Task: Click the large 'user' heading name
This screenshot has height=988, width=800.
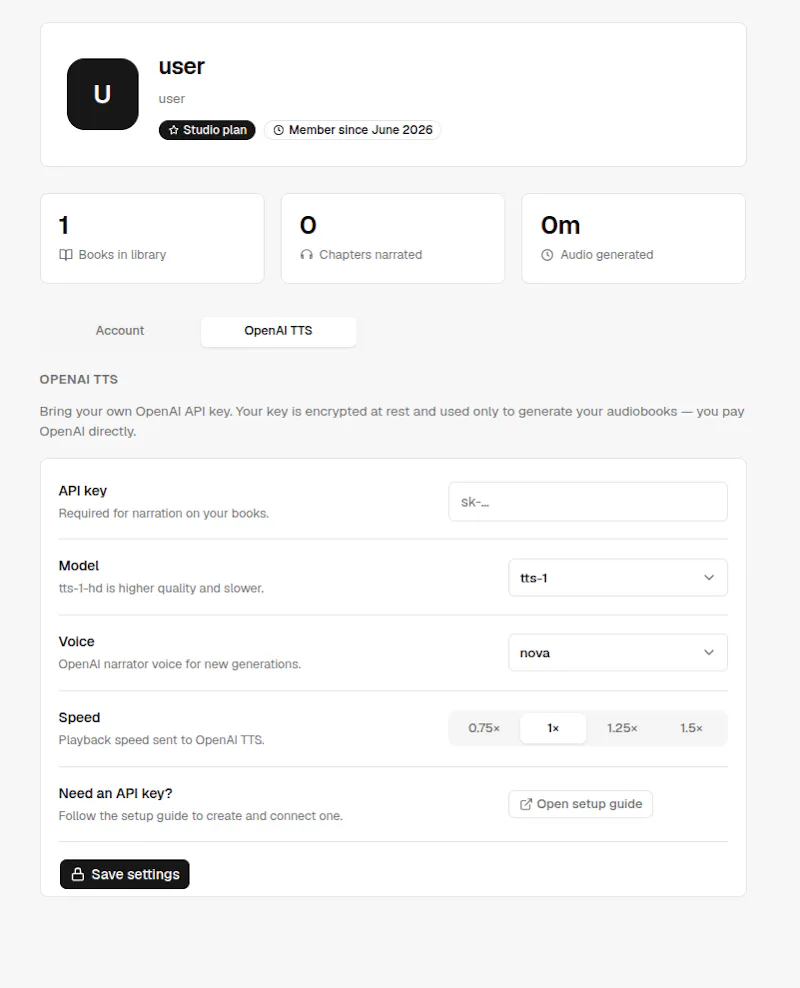Action: (181, 66)
